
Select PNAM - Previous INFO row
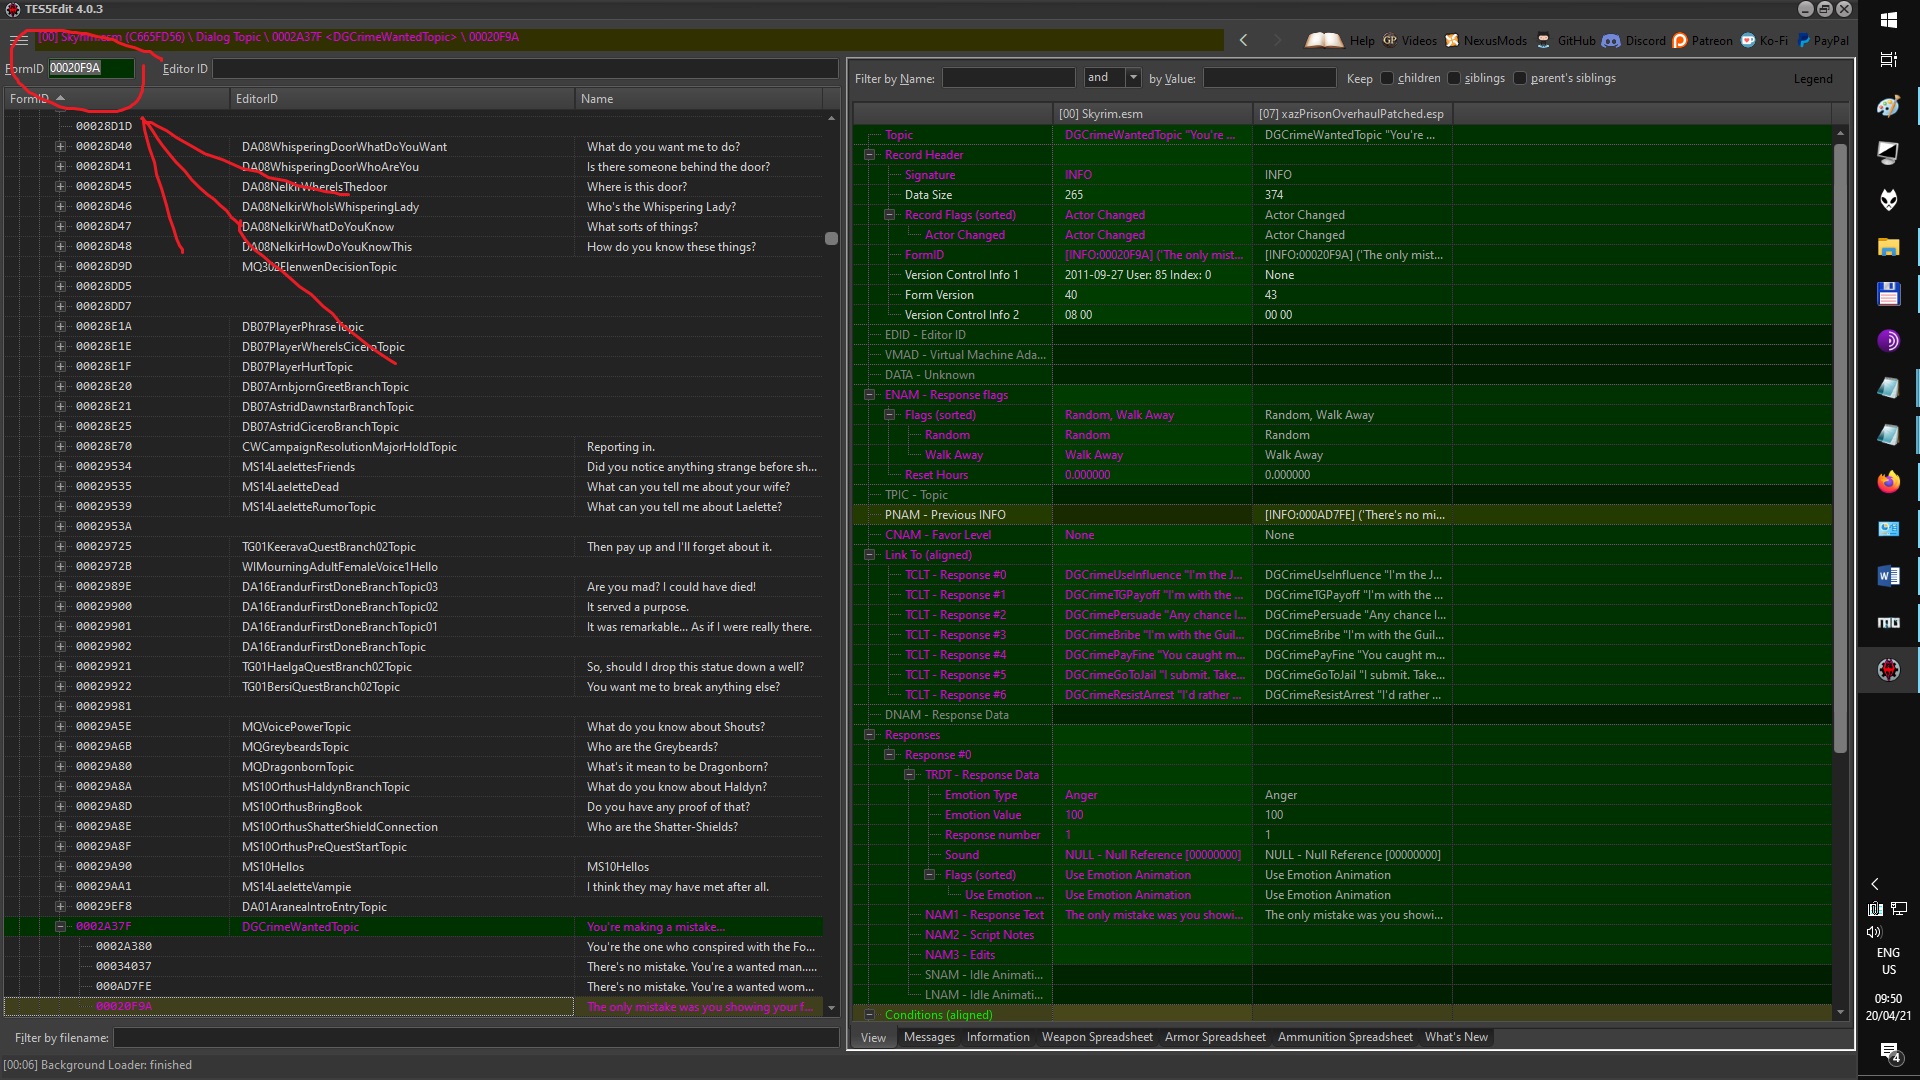[1343, 515]
